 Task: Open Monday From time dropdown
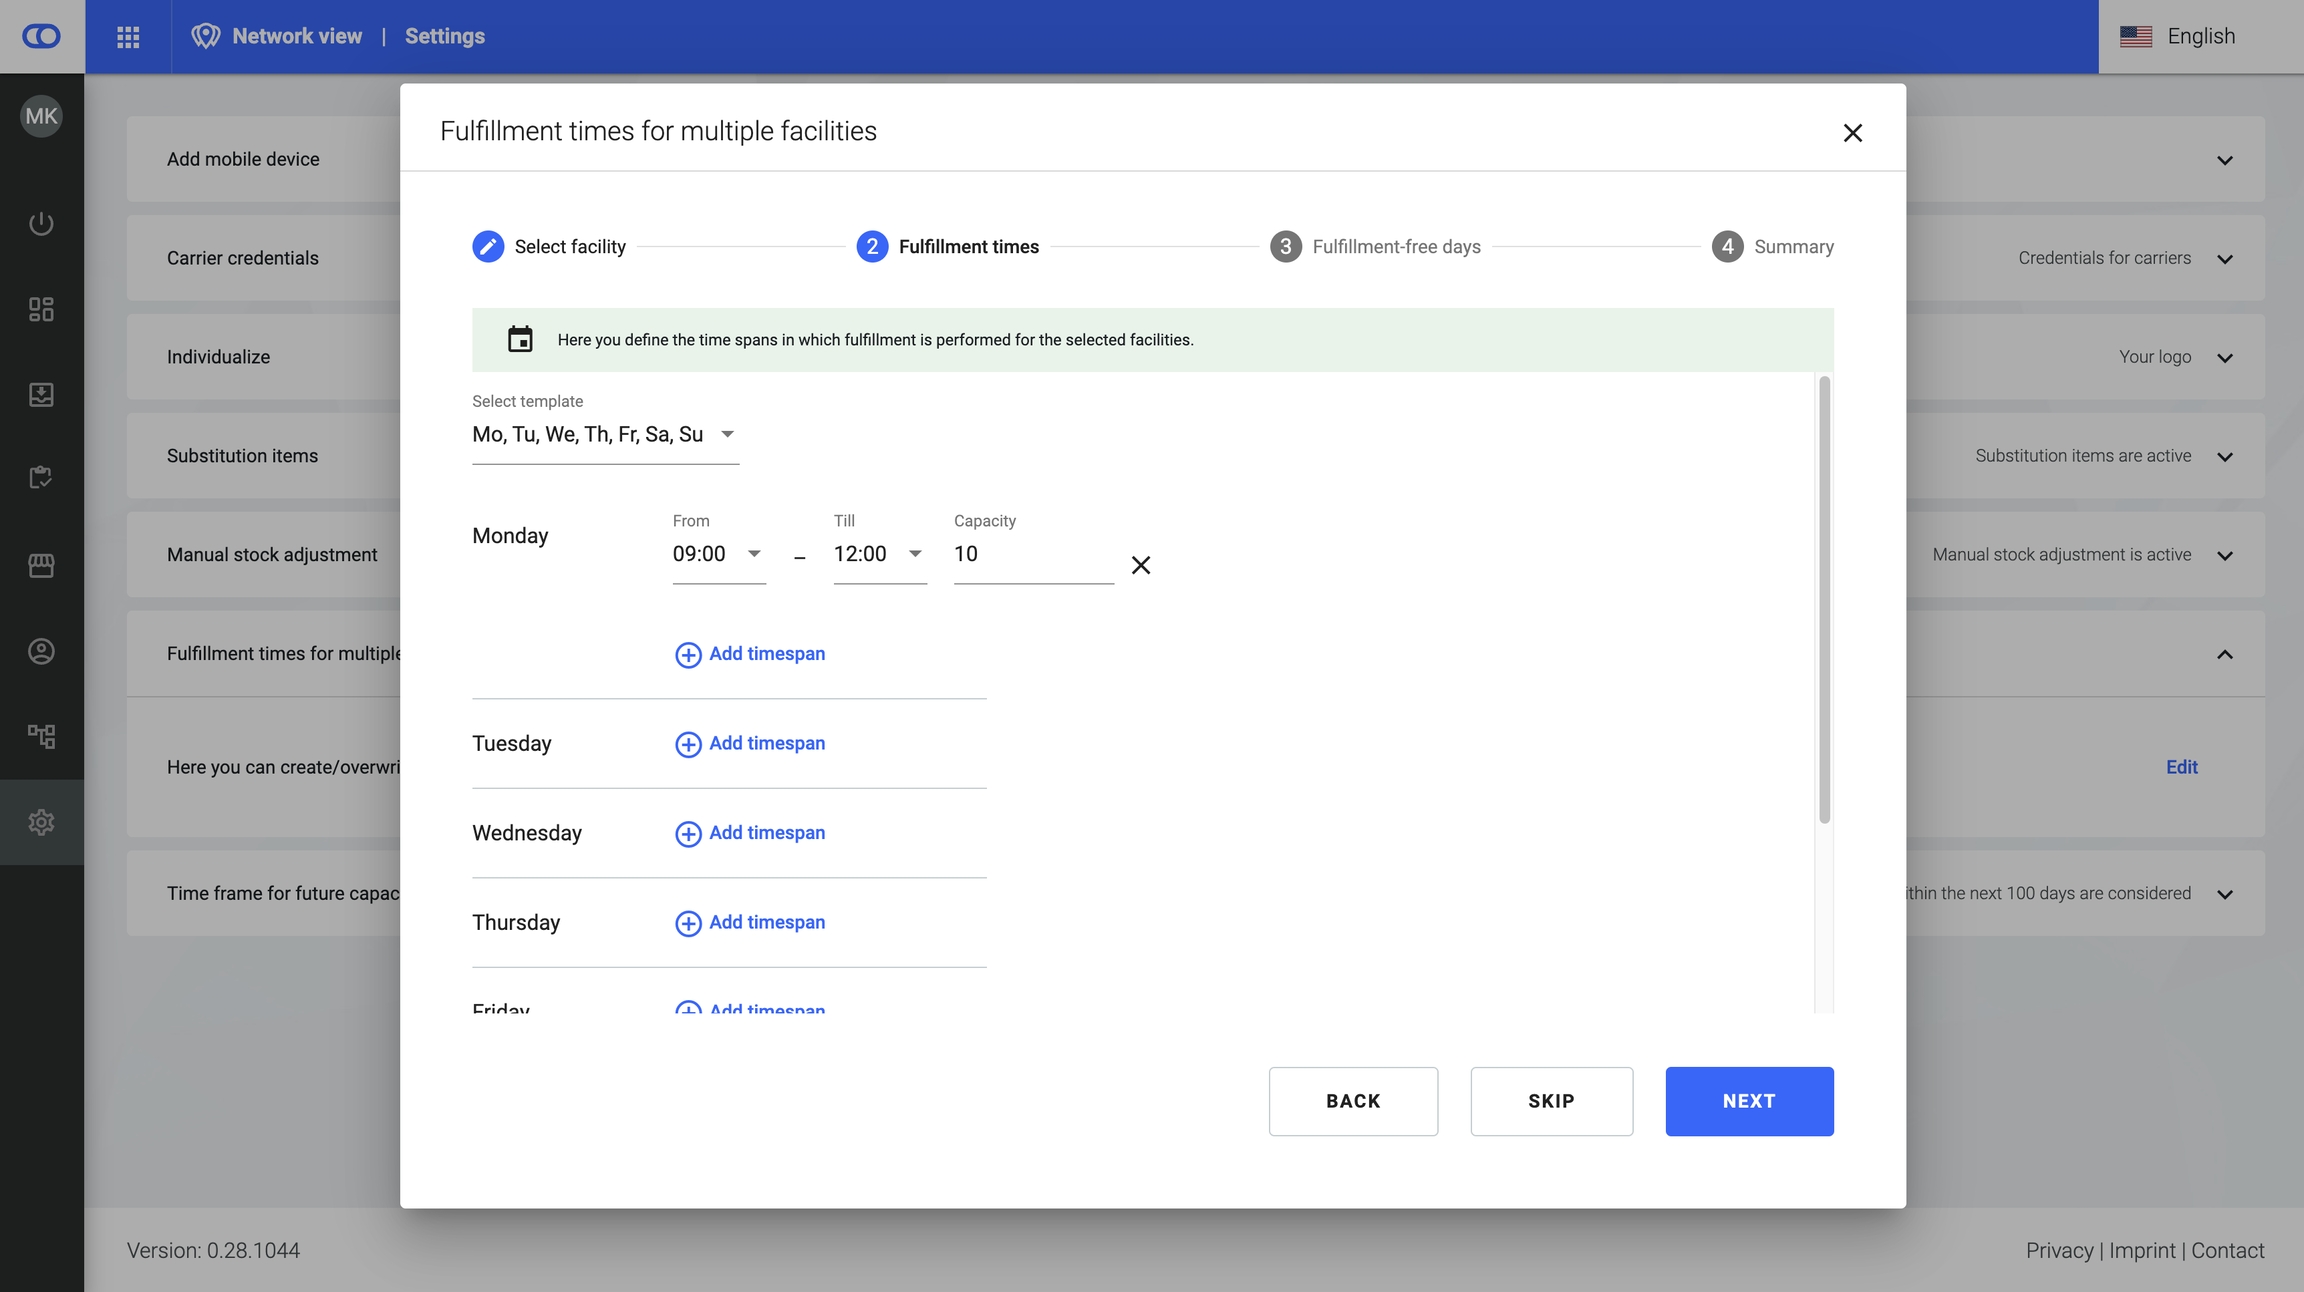click(718, 554)
